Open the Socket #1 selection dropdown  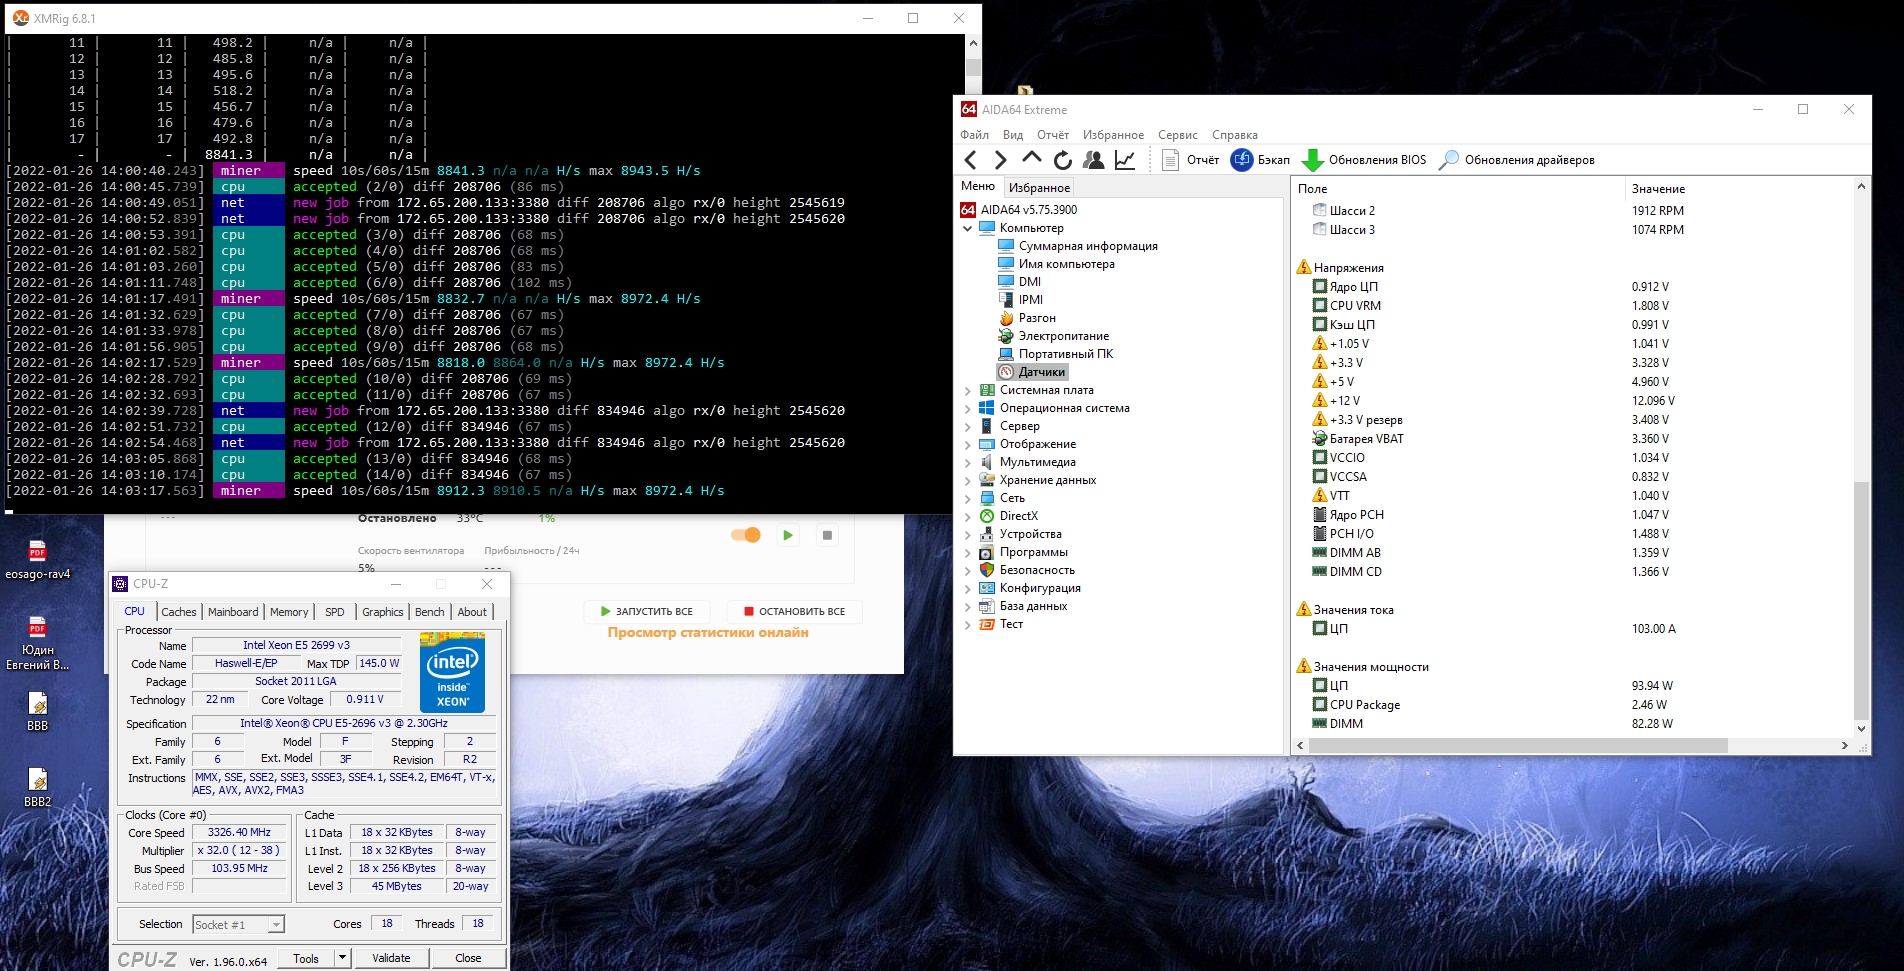[x=238, y=925]
